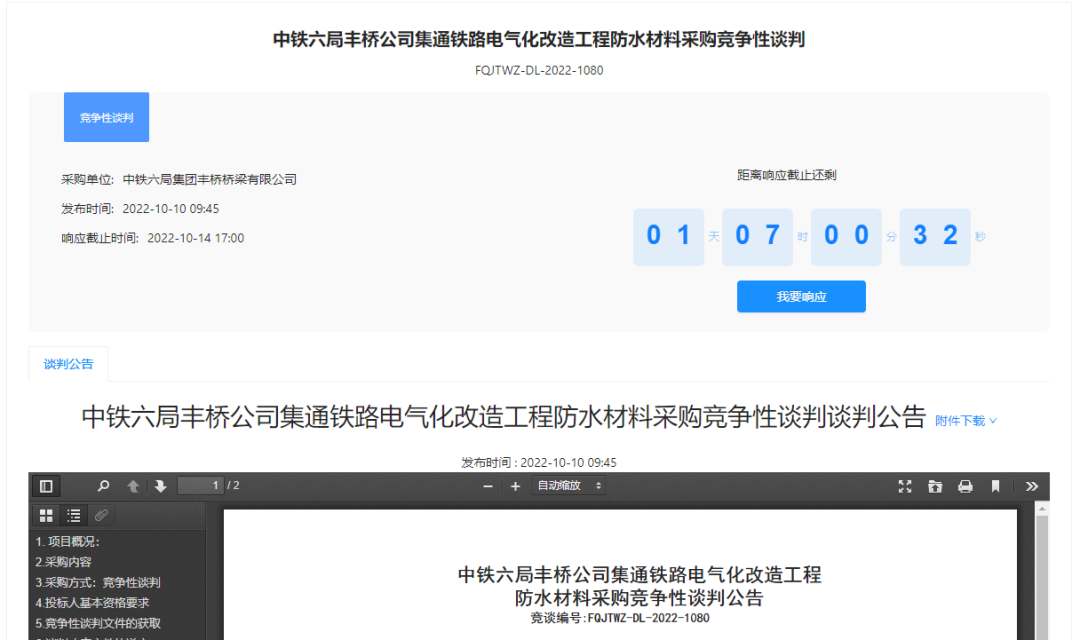Open outline item 5.竞争性谈判文件的获取
Viewport: 1080px width, 640px height.
pos(98,623)
